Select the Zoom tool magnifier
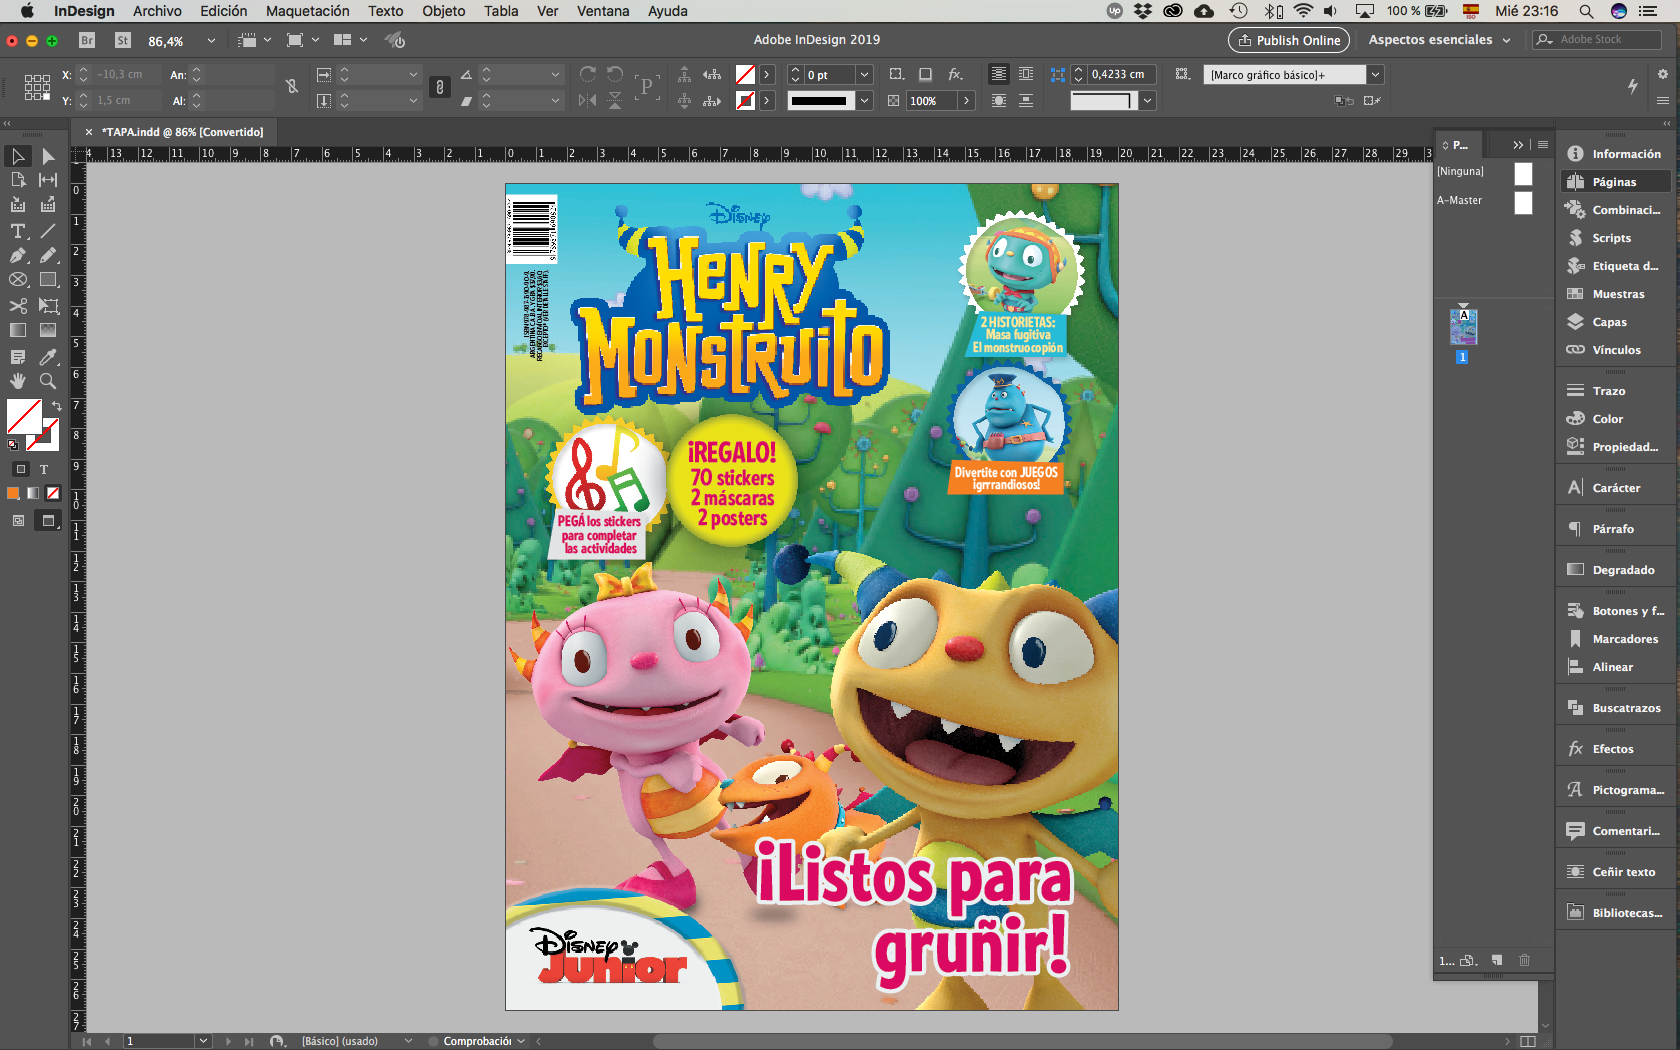The height and width of the screenshot is (1050, 1680). (x=48, y=381)
